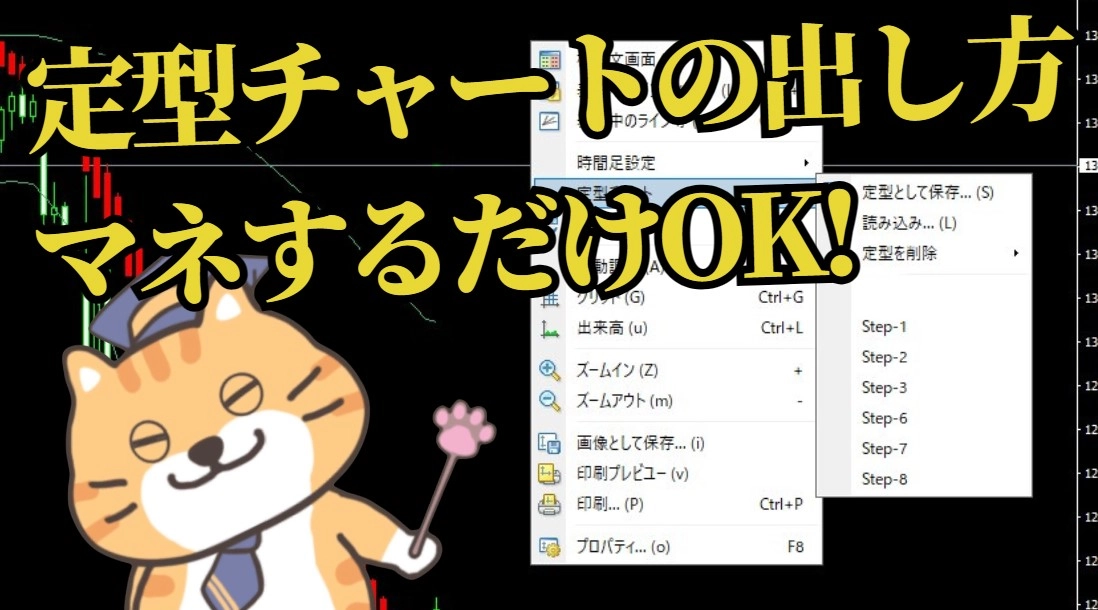This screenshot has height=610, width=1098.
Task: Click the save-as-image icon
Action: [549, 443]
